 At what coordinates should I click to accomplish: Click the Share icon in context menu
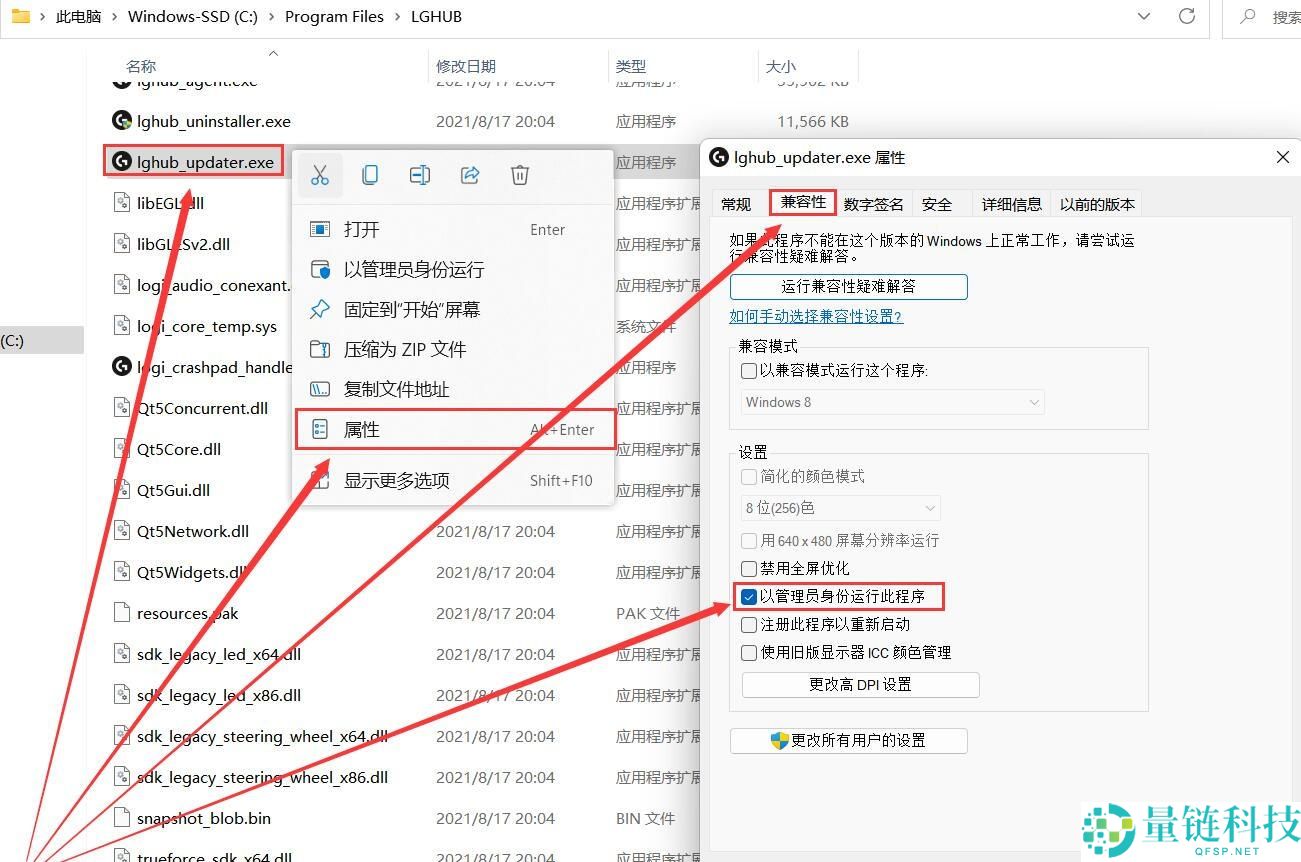470,175
